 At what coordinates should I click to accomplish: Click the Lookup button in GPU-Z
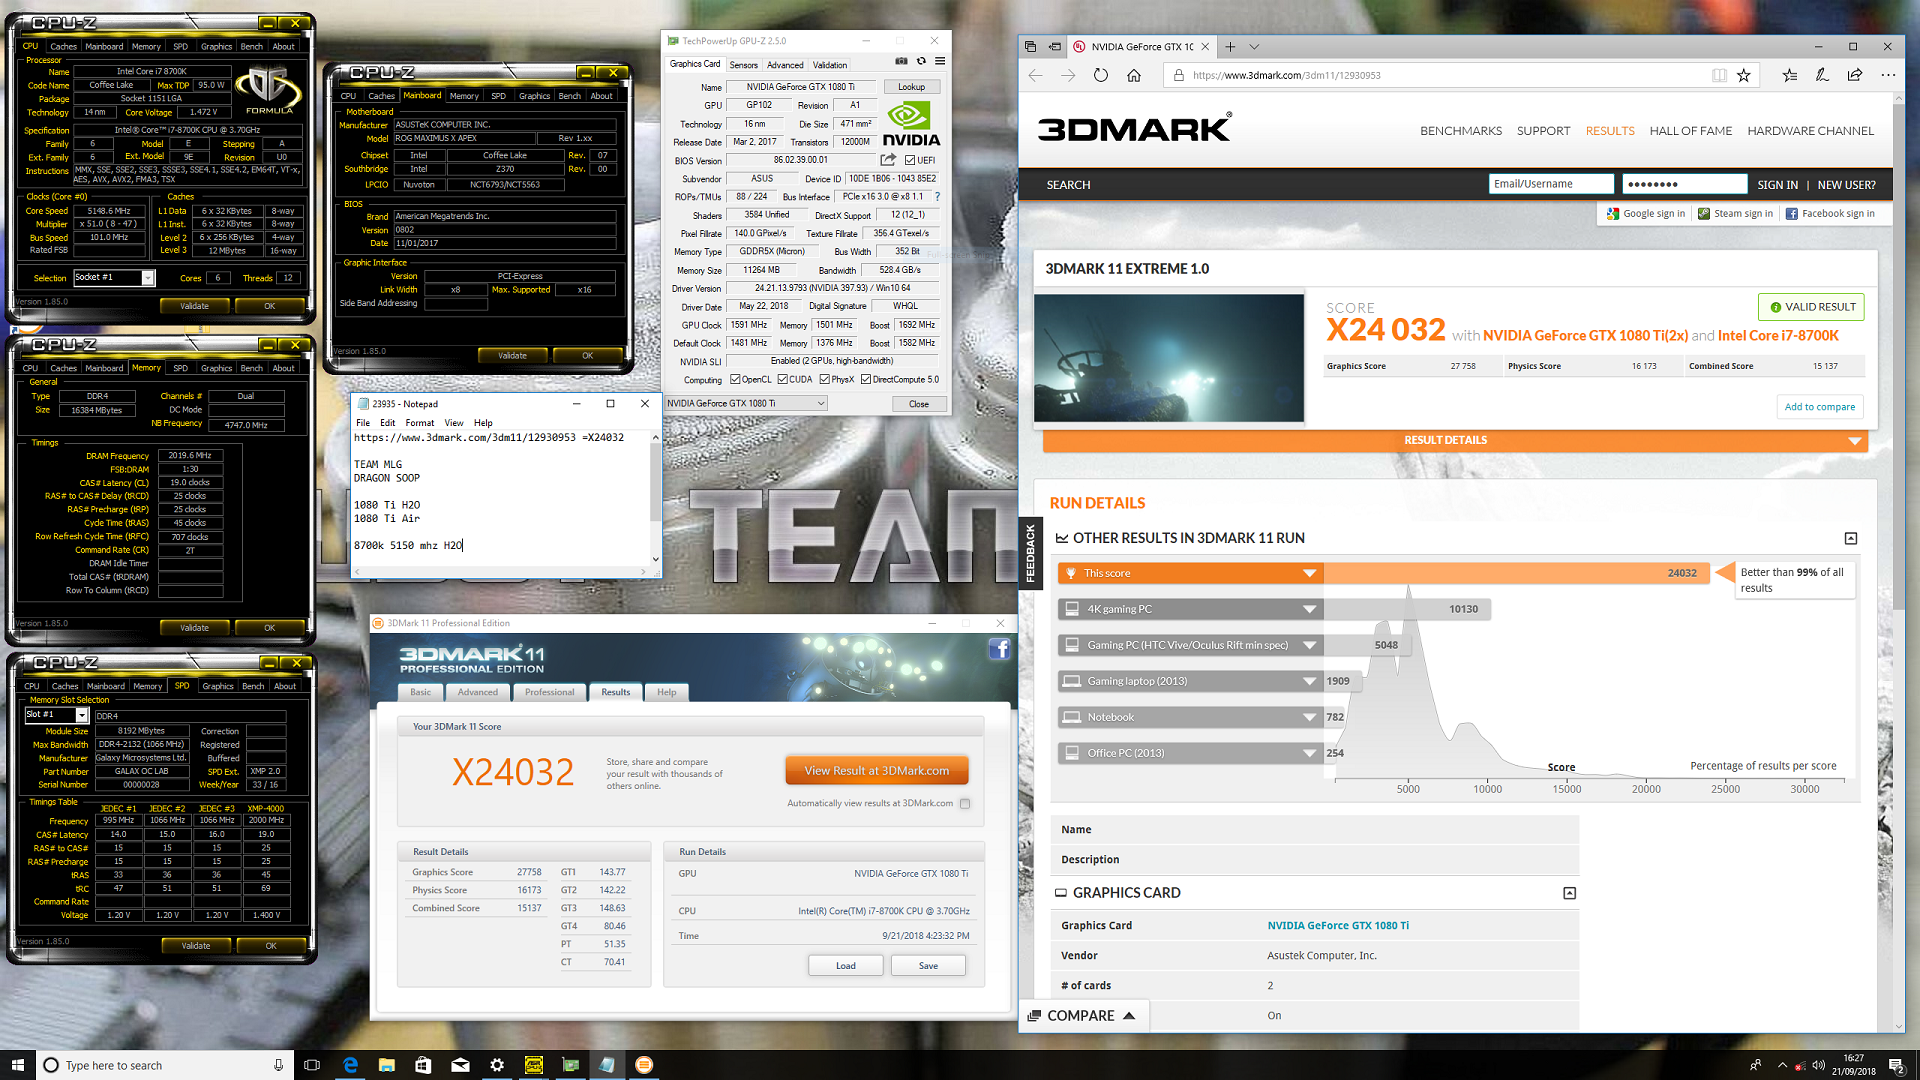coord(911,87)
